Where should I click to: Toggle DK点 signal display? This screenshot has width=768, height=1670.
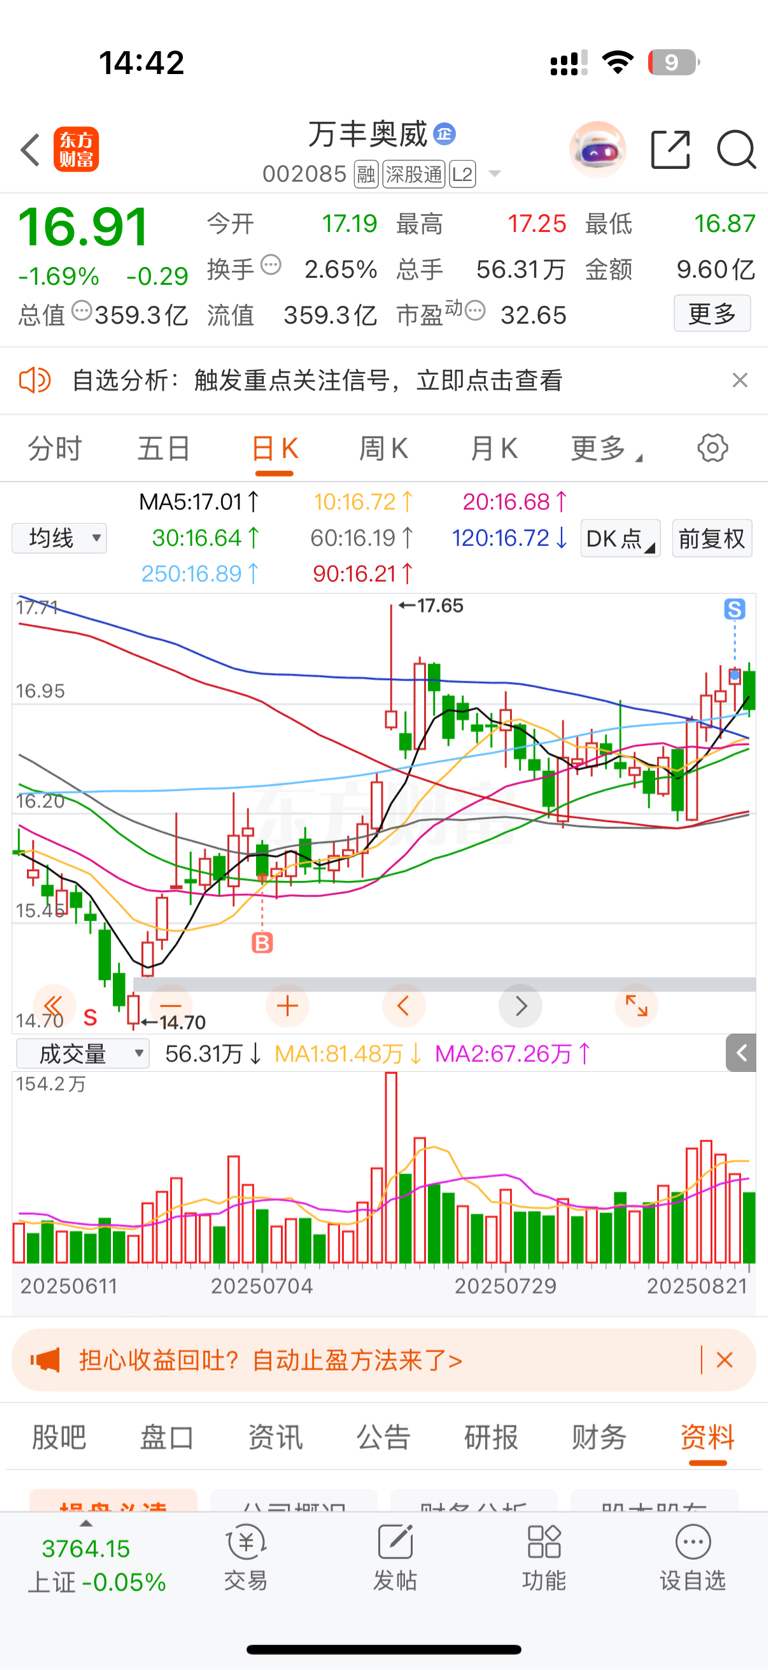[x=620, y=538]
